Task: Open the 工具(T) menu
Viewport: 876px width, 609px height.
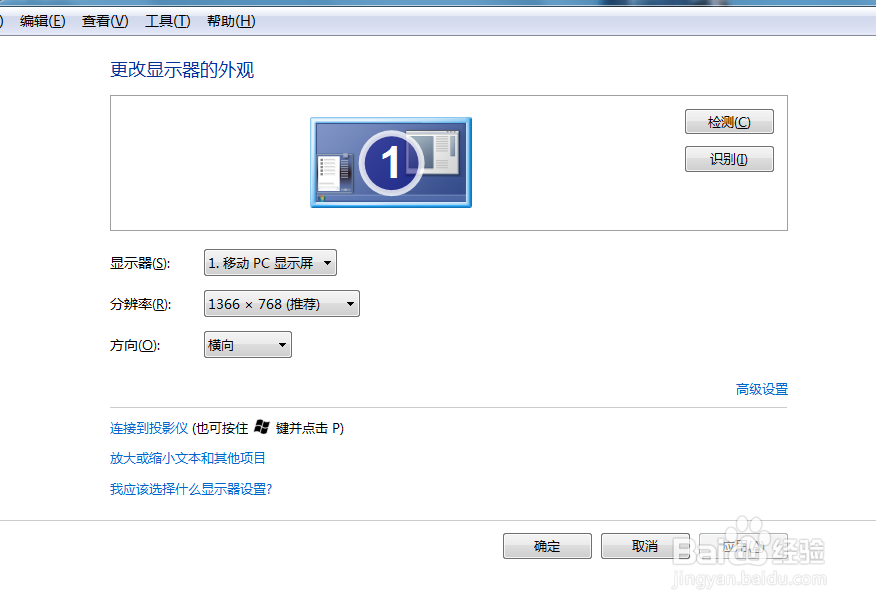Action: coord(168,21)
